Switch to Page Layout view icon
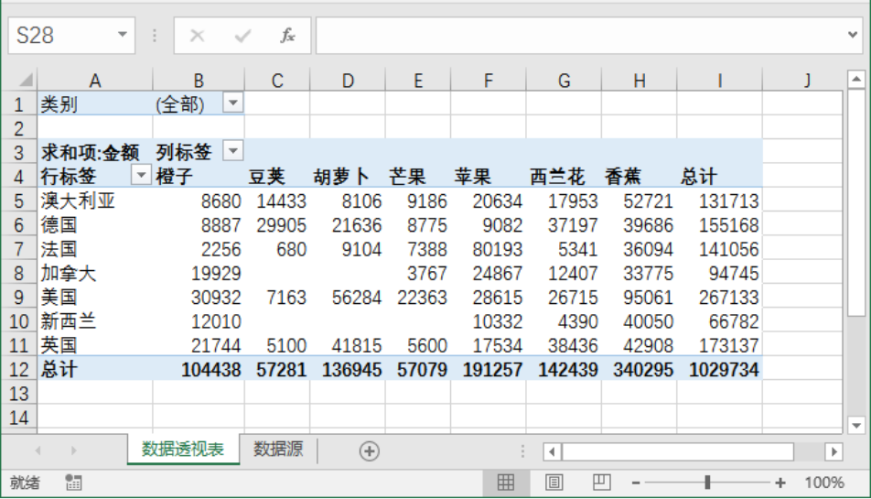This screenshot has width=871, height=499. (554, 482)
